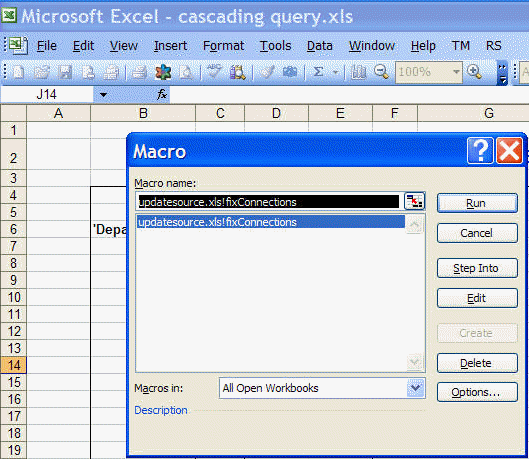This screenshot has height=459, width=529.
Task: Click the Edit button in Macro dialog
Action: (477, 298)
